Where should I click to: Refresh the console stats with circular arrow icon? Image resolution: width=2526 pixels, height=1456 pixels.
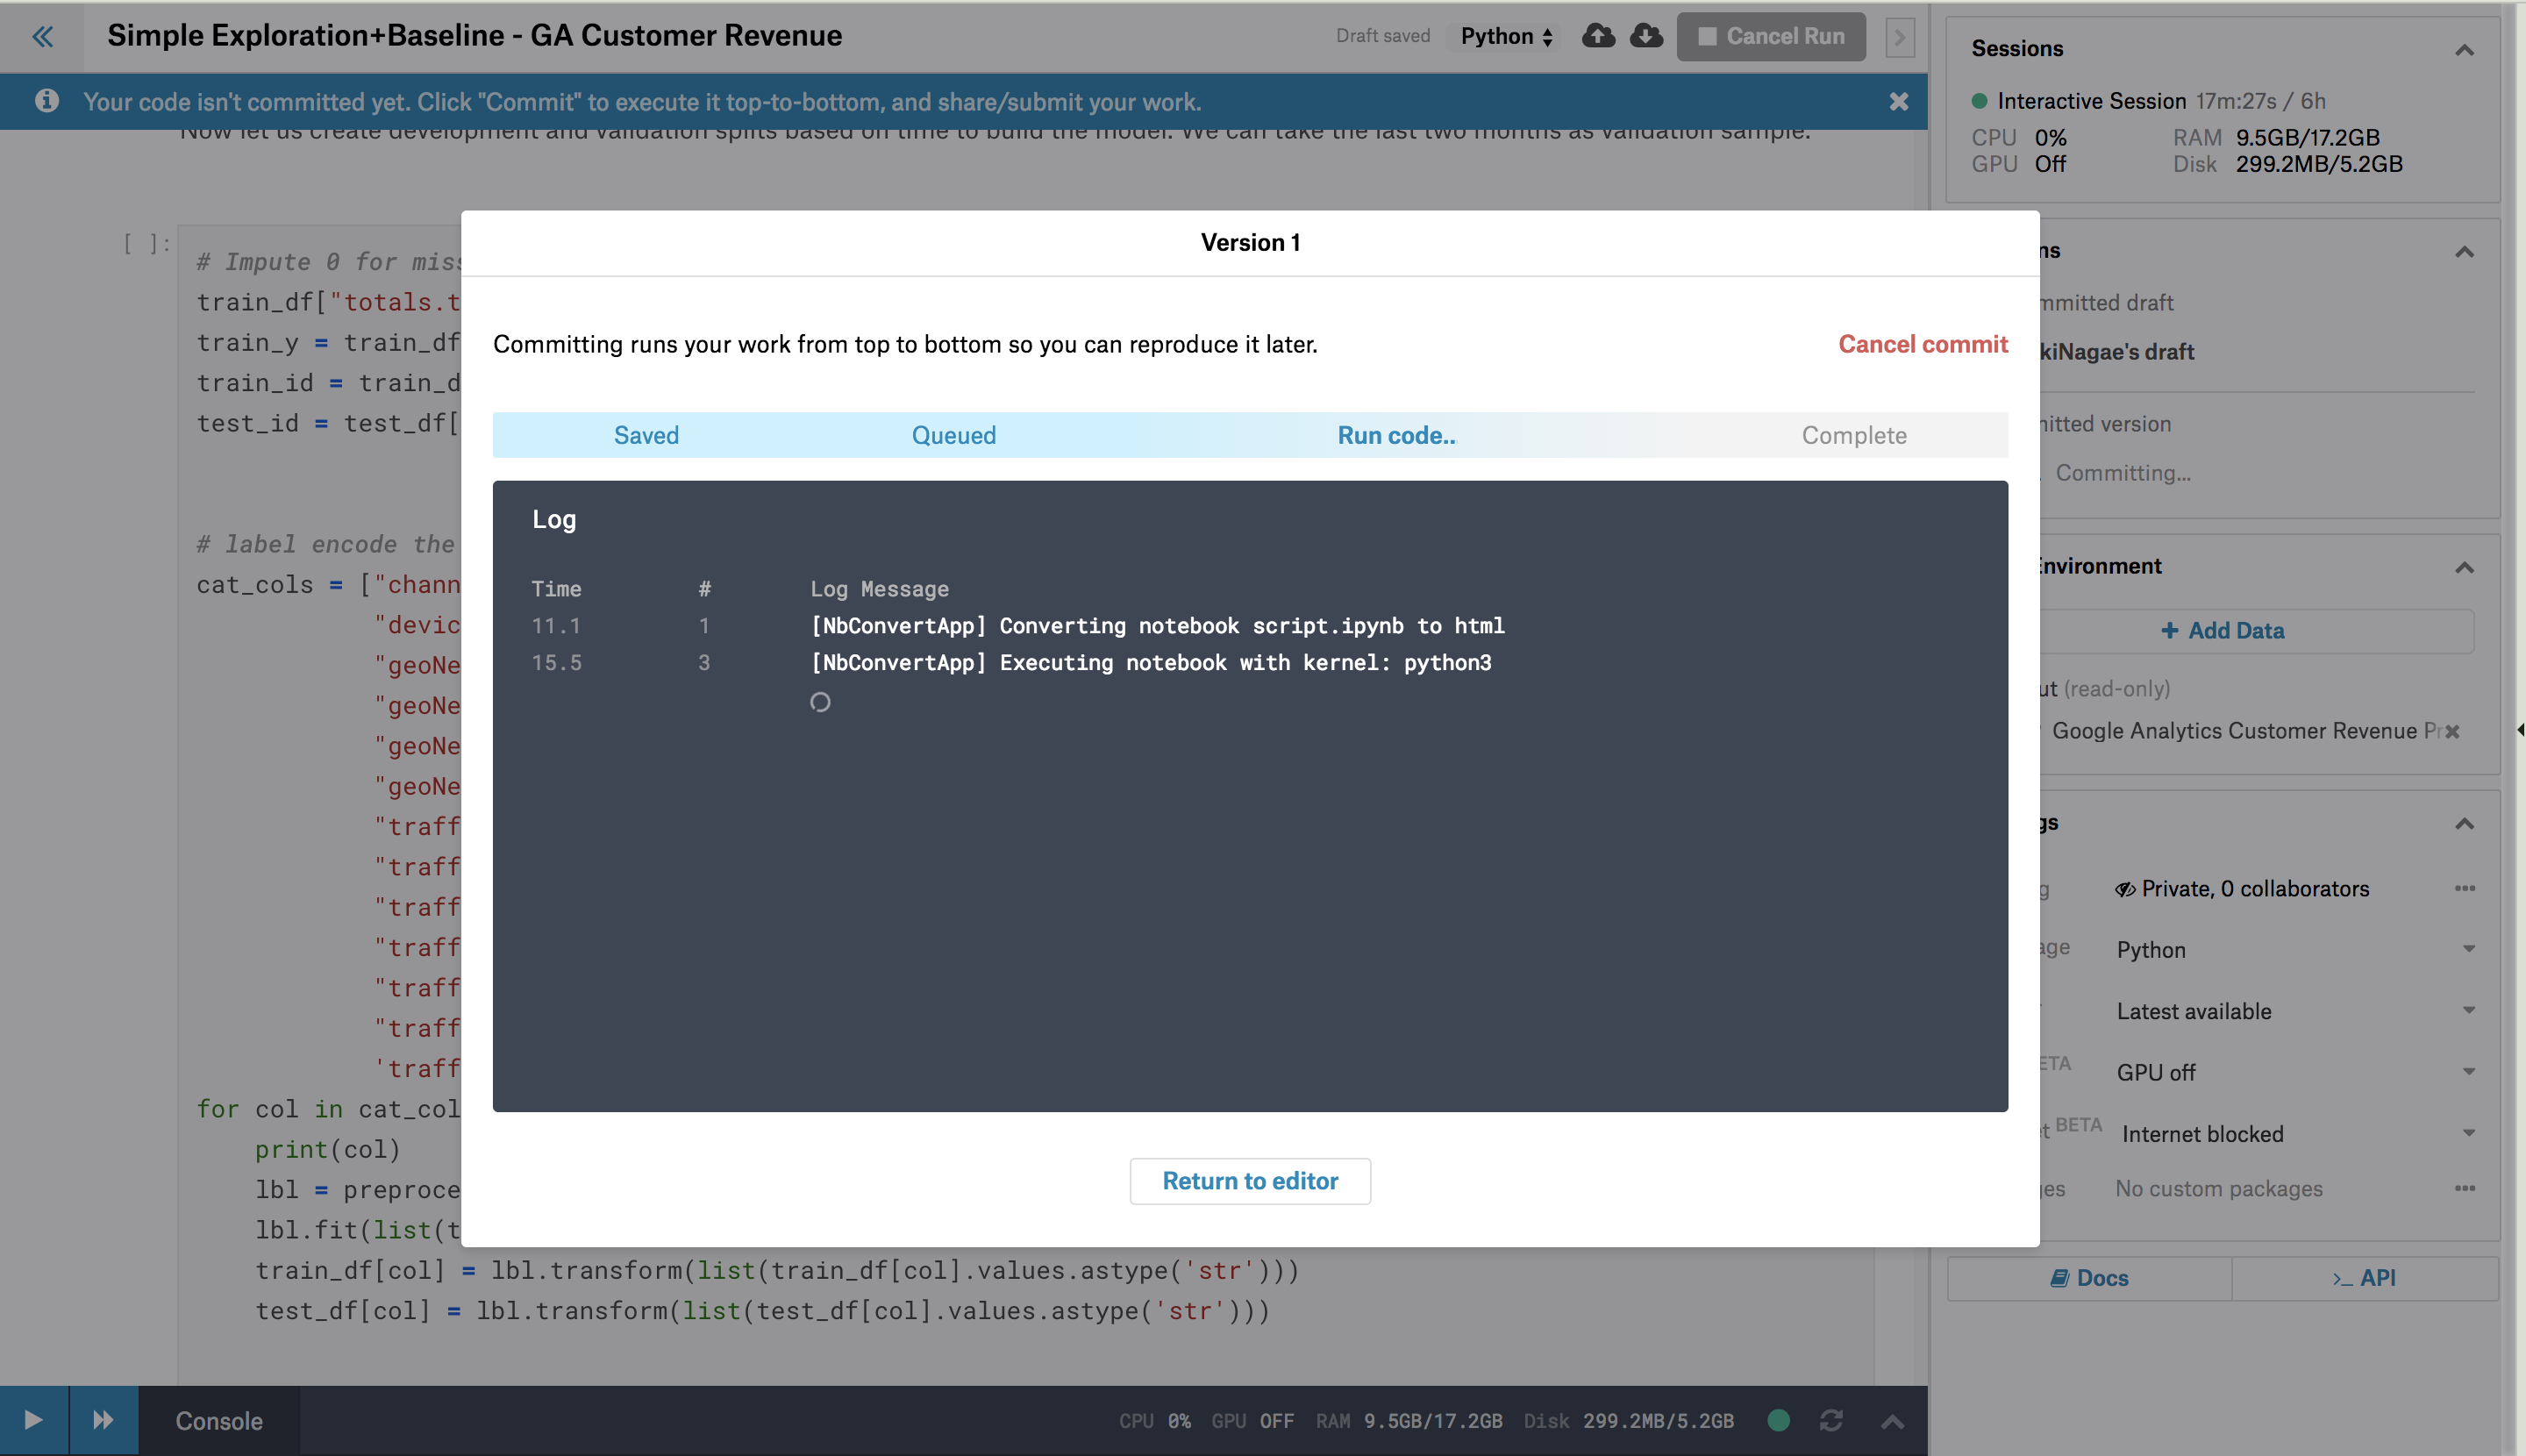1830,1420
